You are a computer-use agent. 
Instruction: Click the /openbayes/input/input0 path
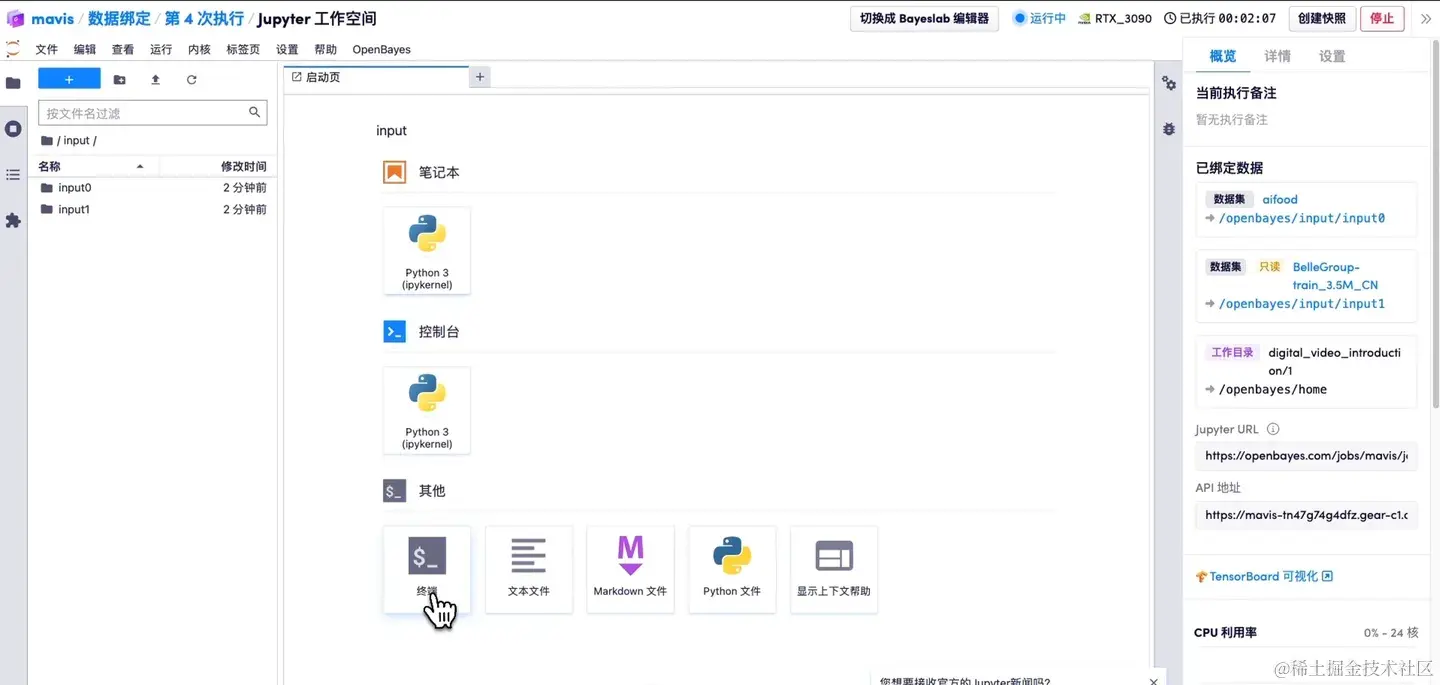coord(1301,218)
